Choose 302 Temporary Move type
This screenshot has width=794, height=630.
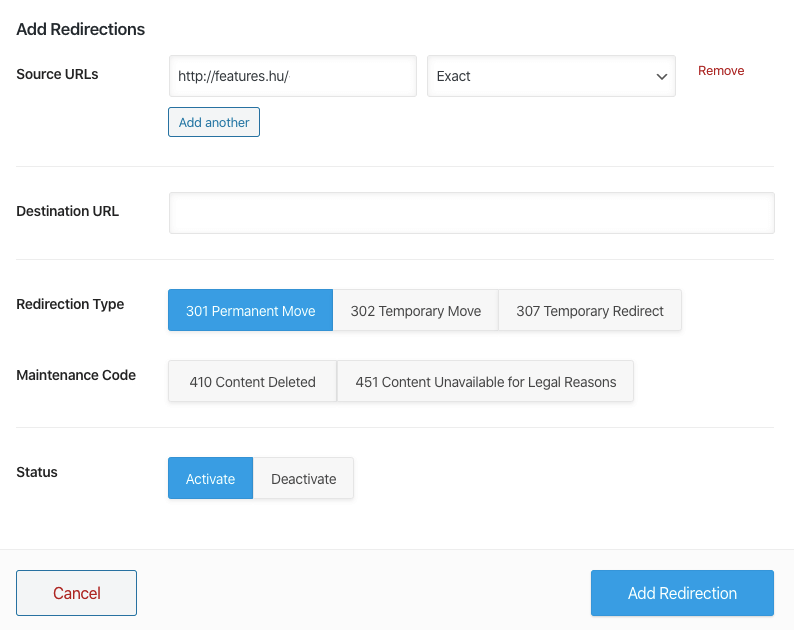(416, 310)
